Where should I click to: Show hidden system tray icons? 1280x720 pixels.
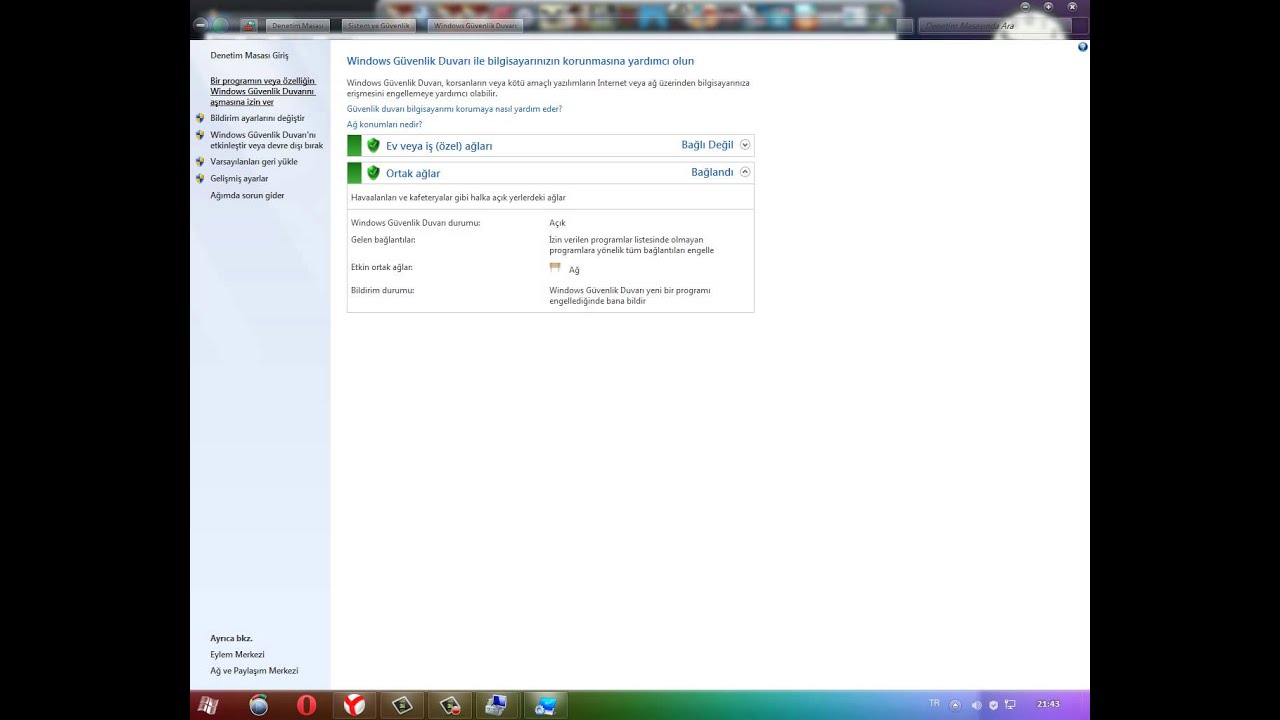[x=955, y=705]
